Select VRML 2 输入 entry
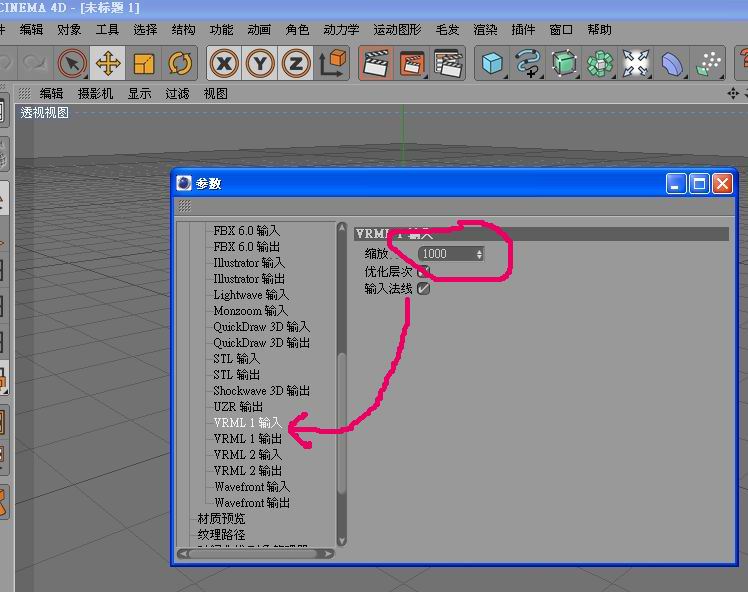The image size is (748, 592). pos(248,455)
